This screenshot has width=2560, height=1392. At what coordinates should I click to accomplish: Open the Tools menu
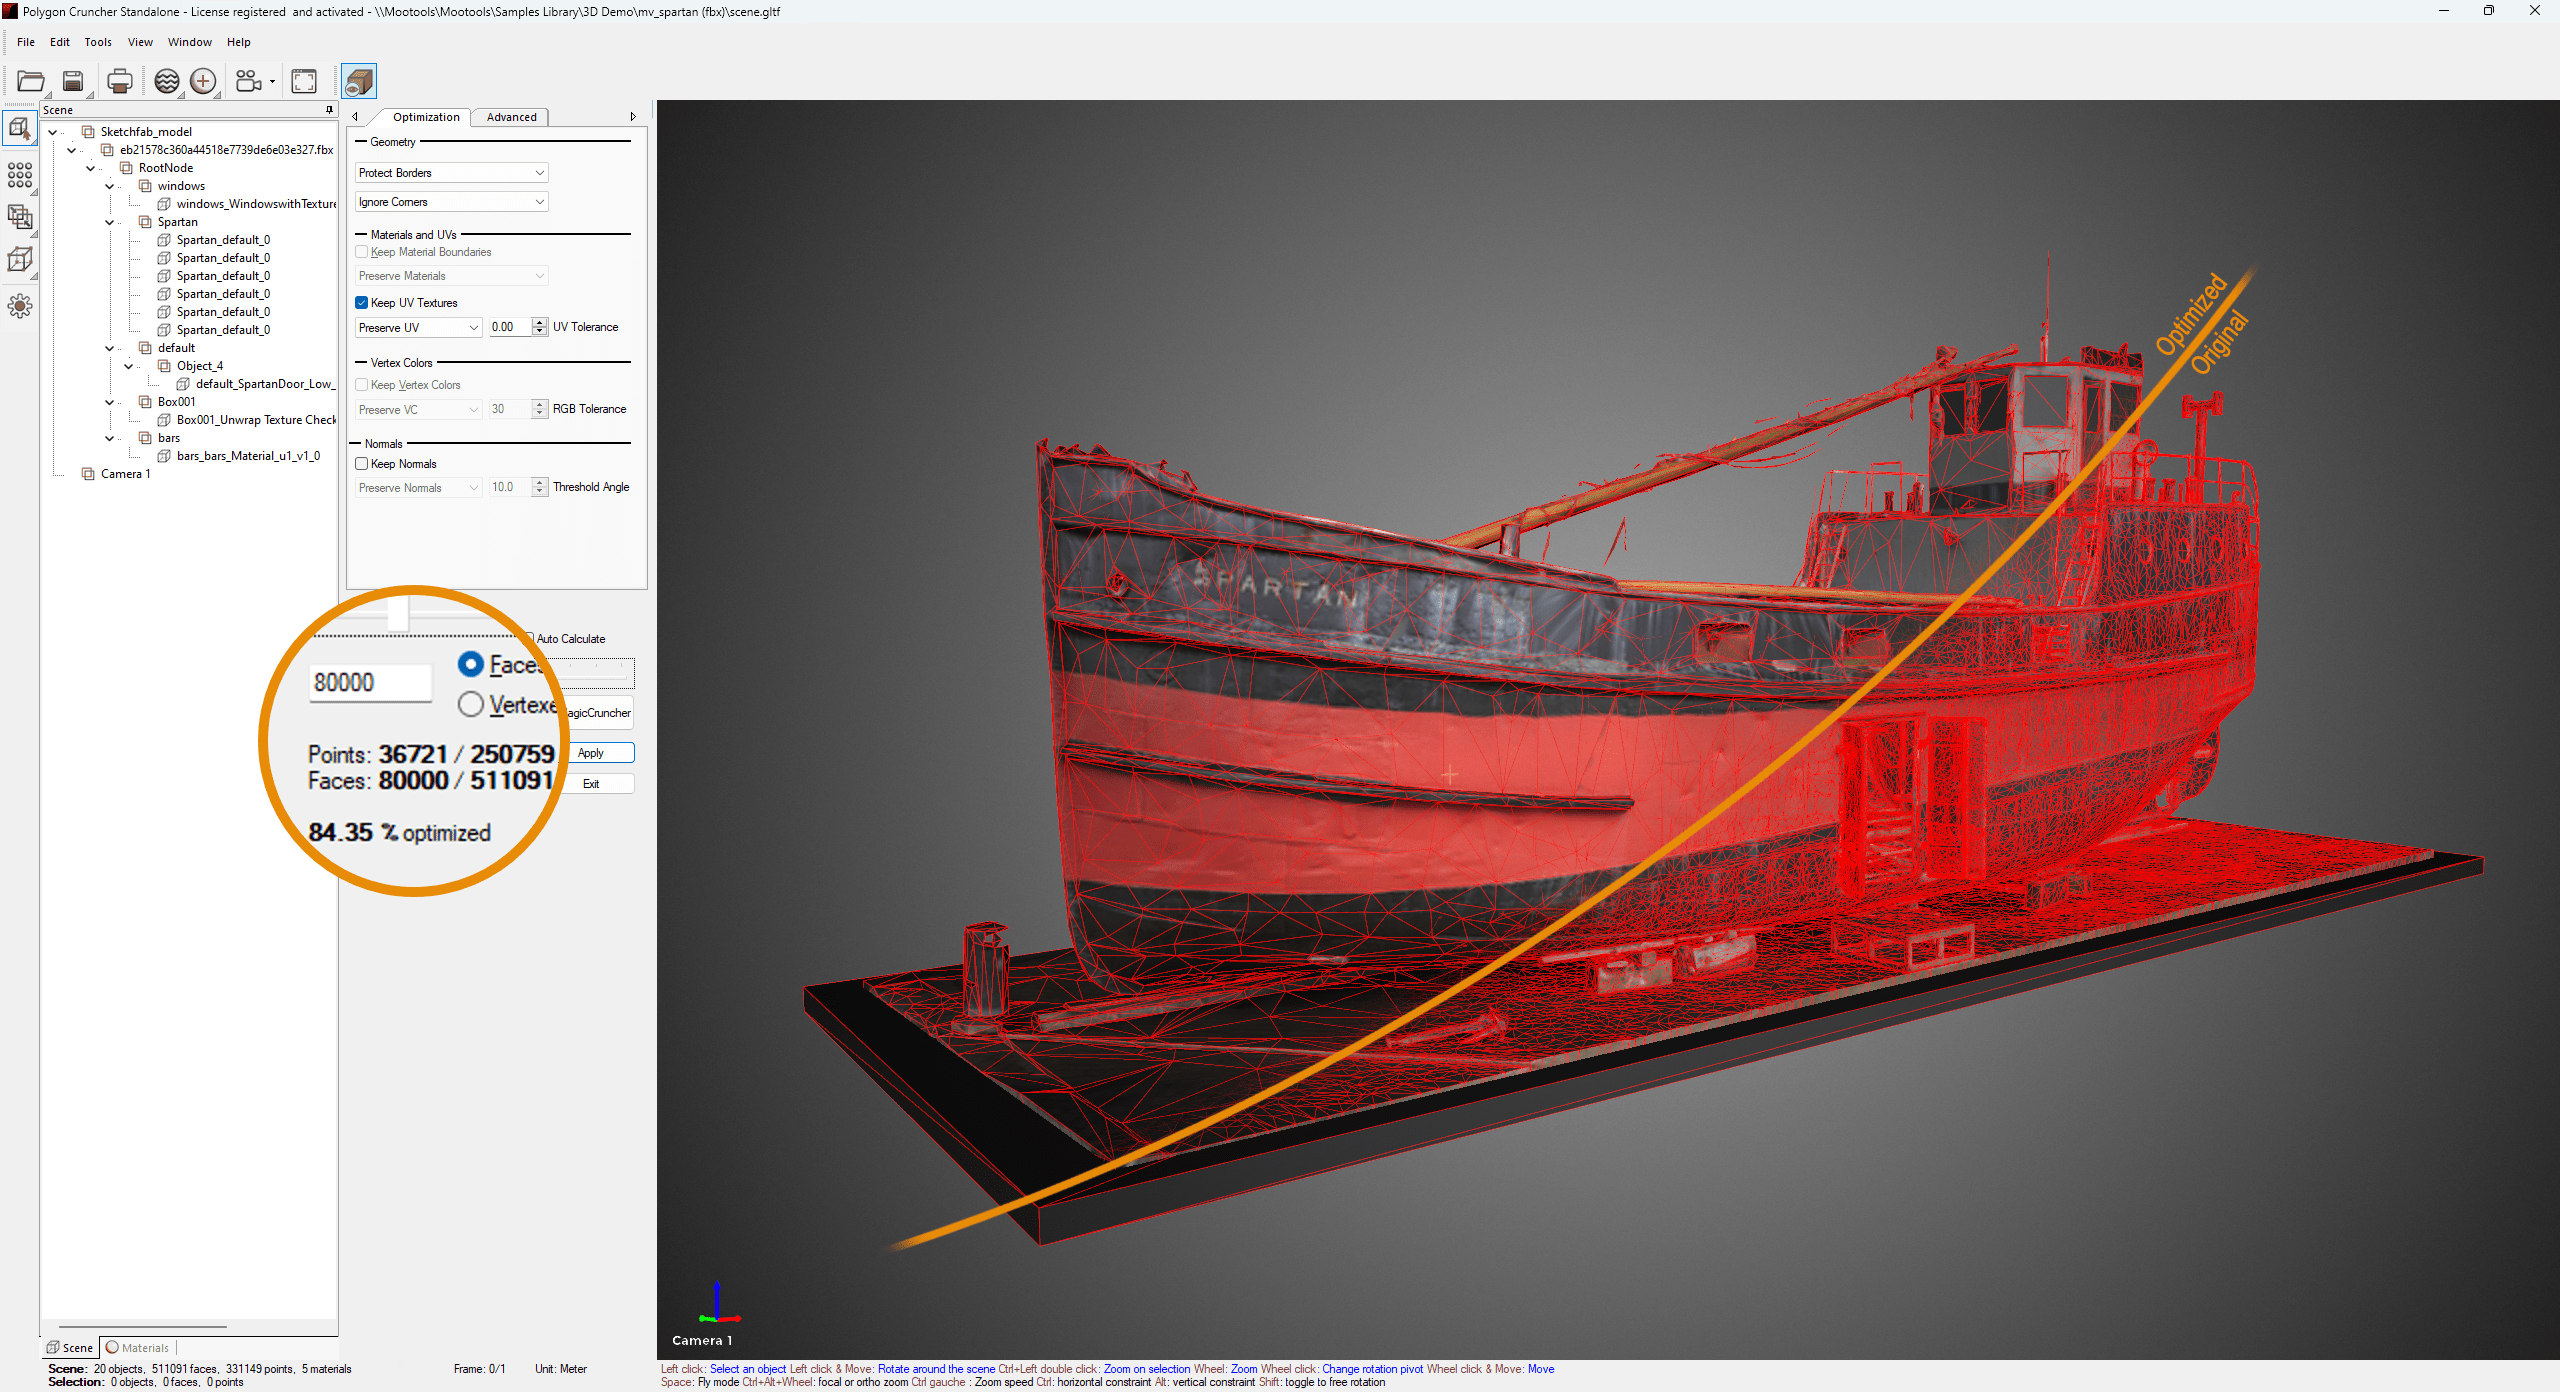[98, 42]
